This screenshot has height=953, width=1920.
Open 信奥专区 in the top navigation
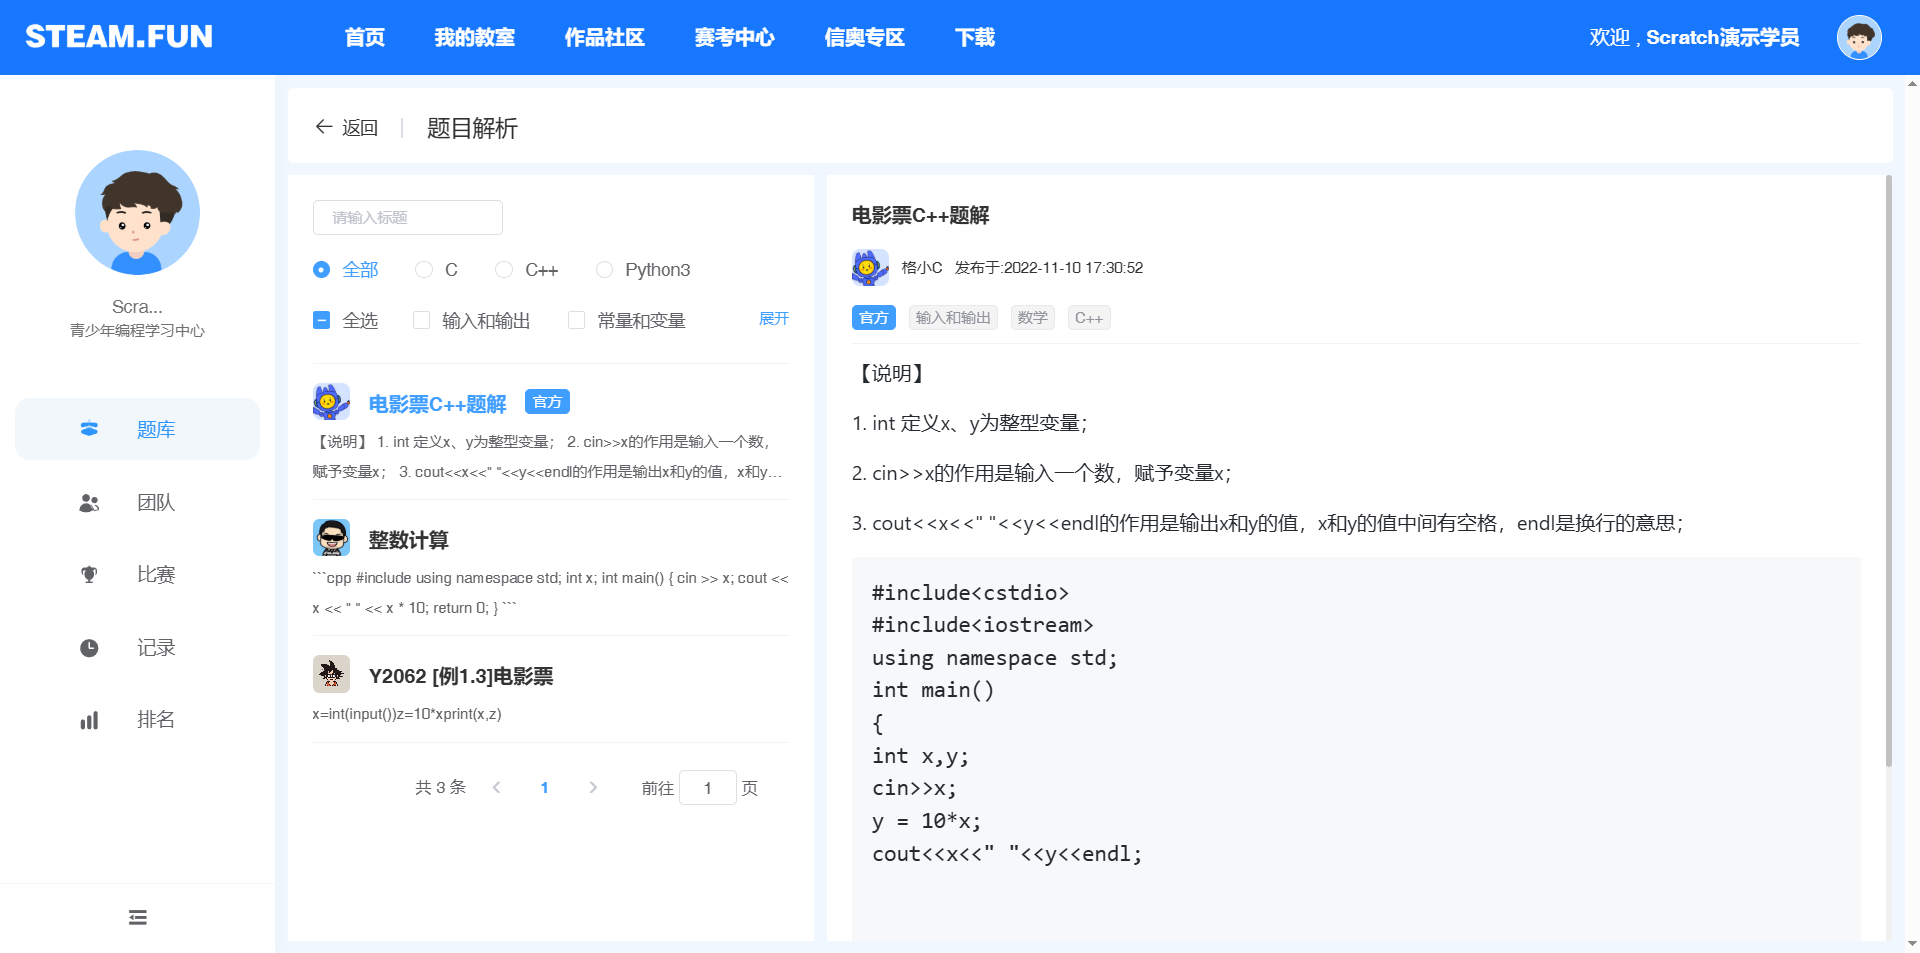865,38
